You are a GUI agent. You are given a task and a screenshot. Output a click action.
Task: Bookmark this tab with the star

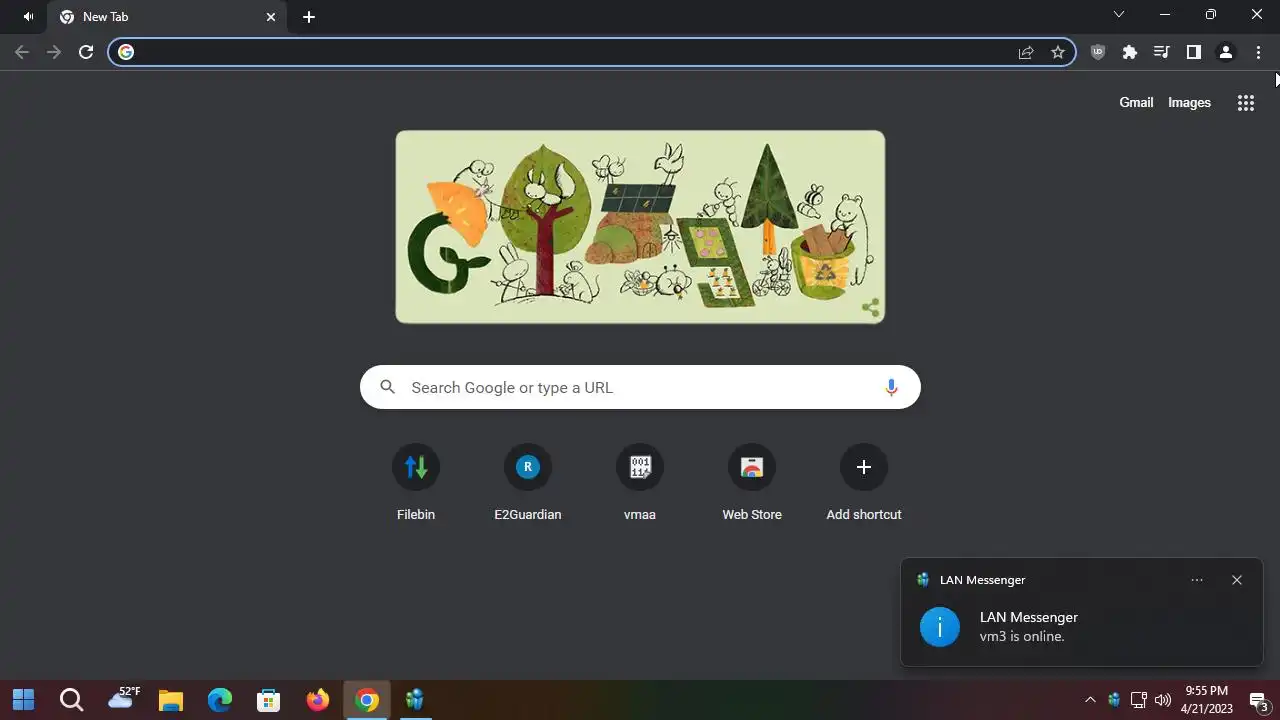point(1058,52)
